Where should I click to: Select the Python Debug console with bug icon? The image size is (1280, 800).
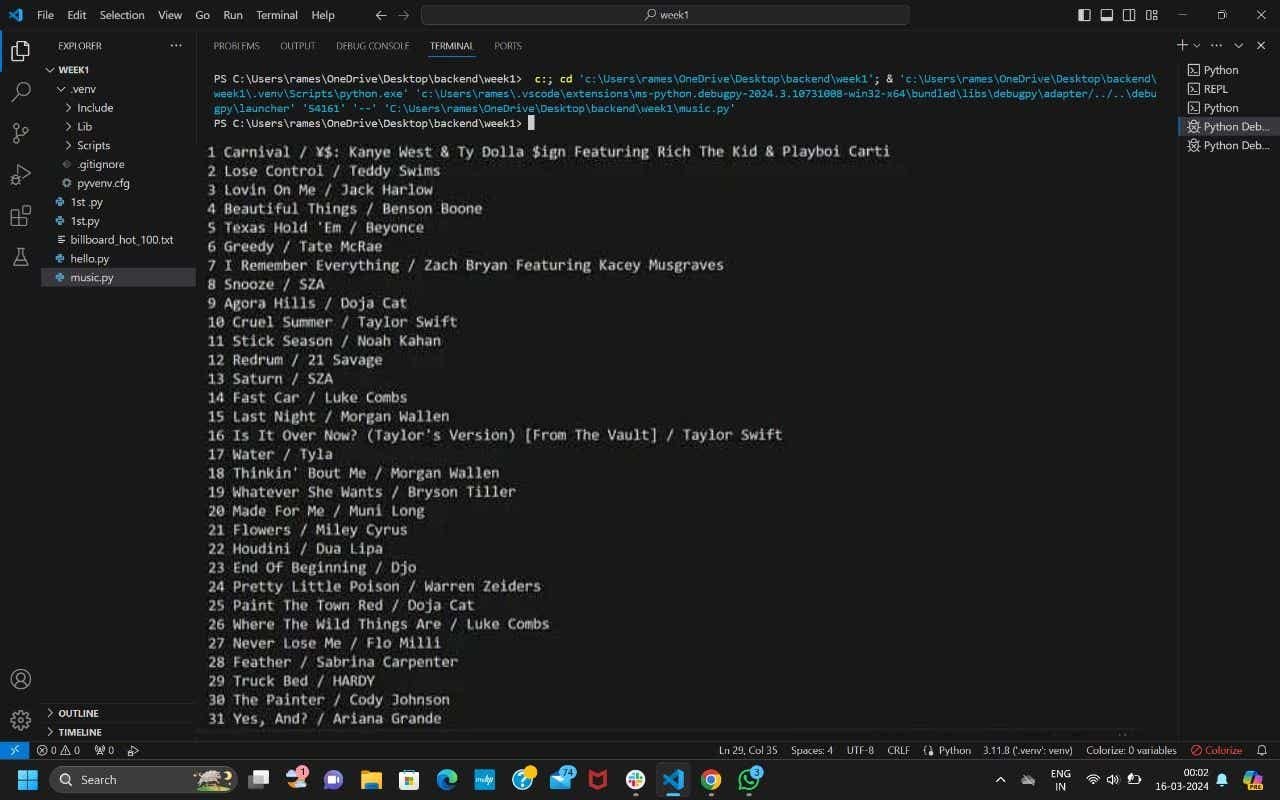1228,126
